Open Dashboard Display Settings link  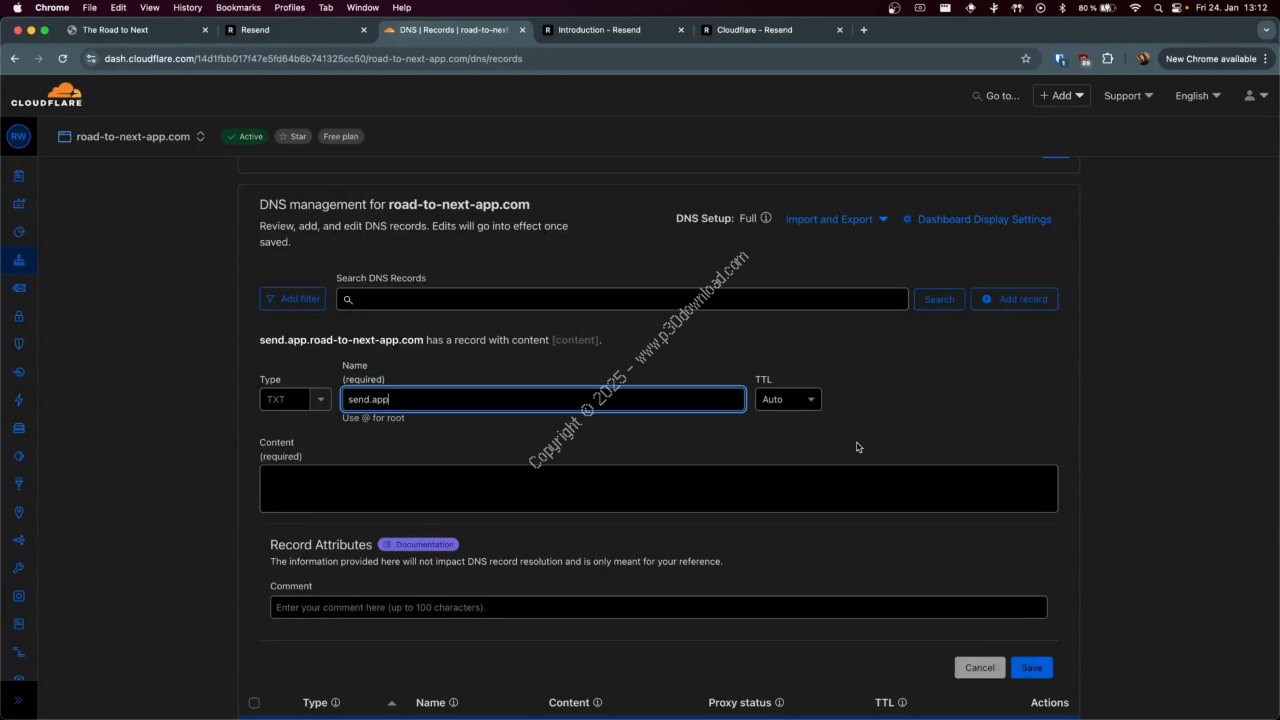tap(977, 219)
